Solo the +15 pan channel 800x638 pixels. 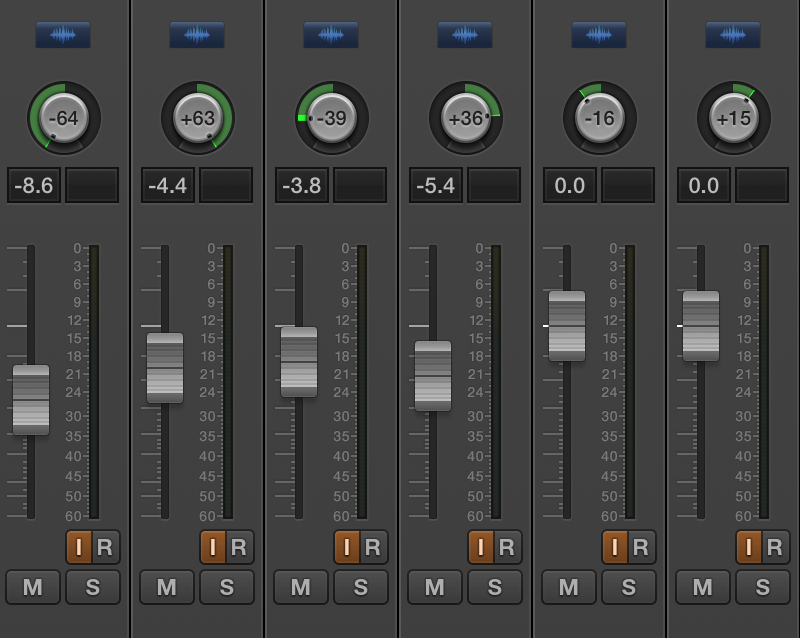point(764,587)
